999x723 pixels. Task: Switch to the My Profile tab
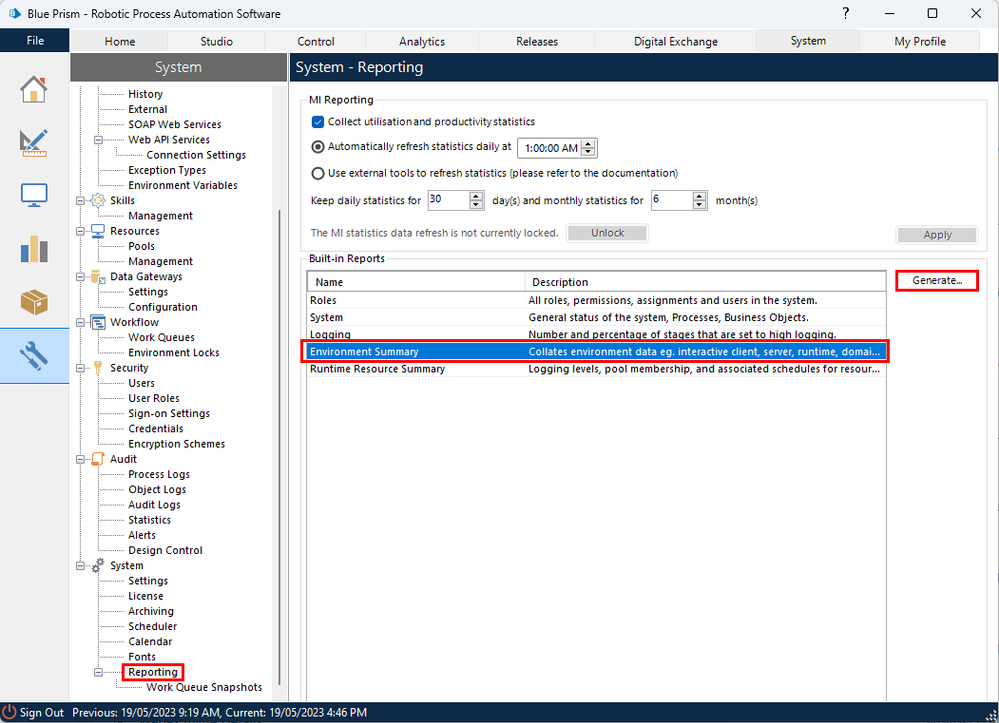coord(920,41)
